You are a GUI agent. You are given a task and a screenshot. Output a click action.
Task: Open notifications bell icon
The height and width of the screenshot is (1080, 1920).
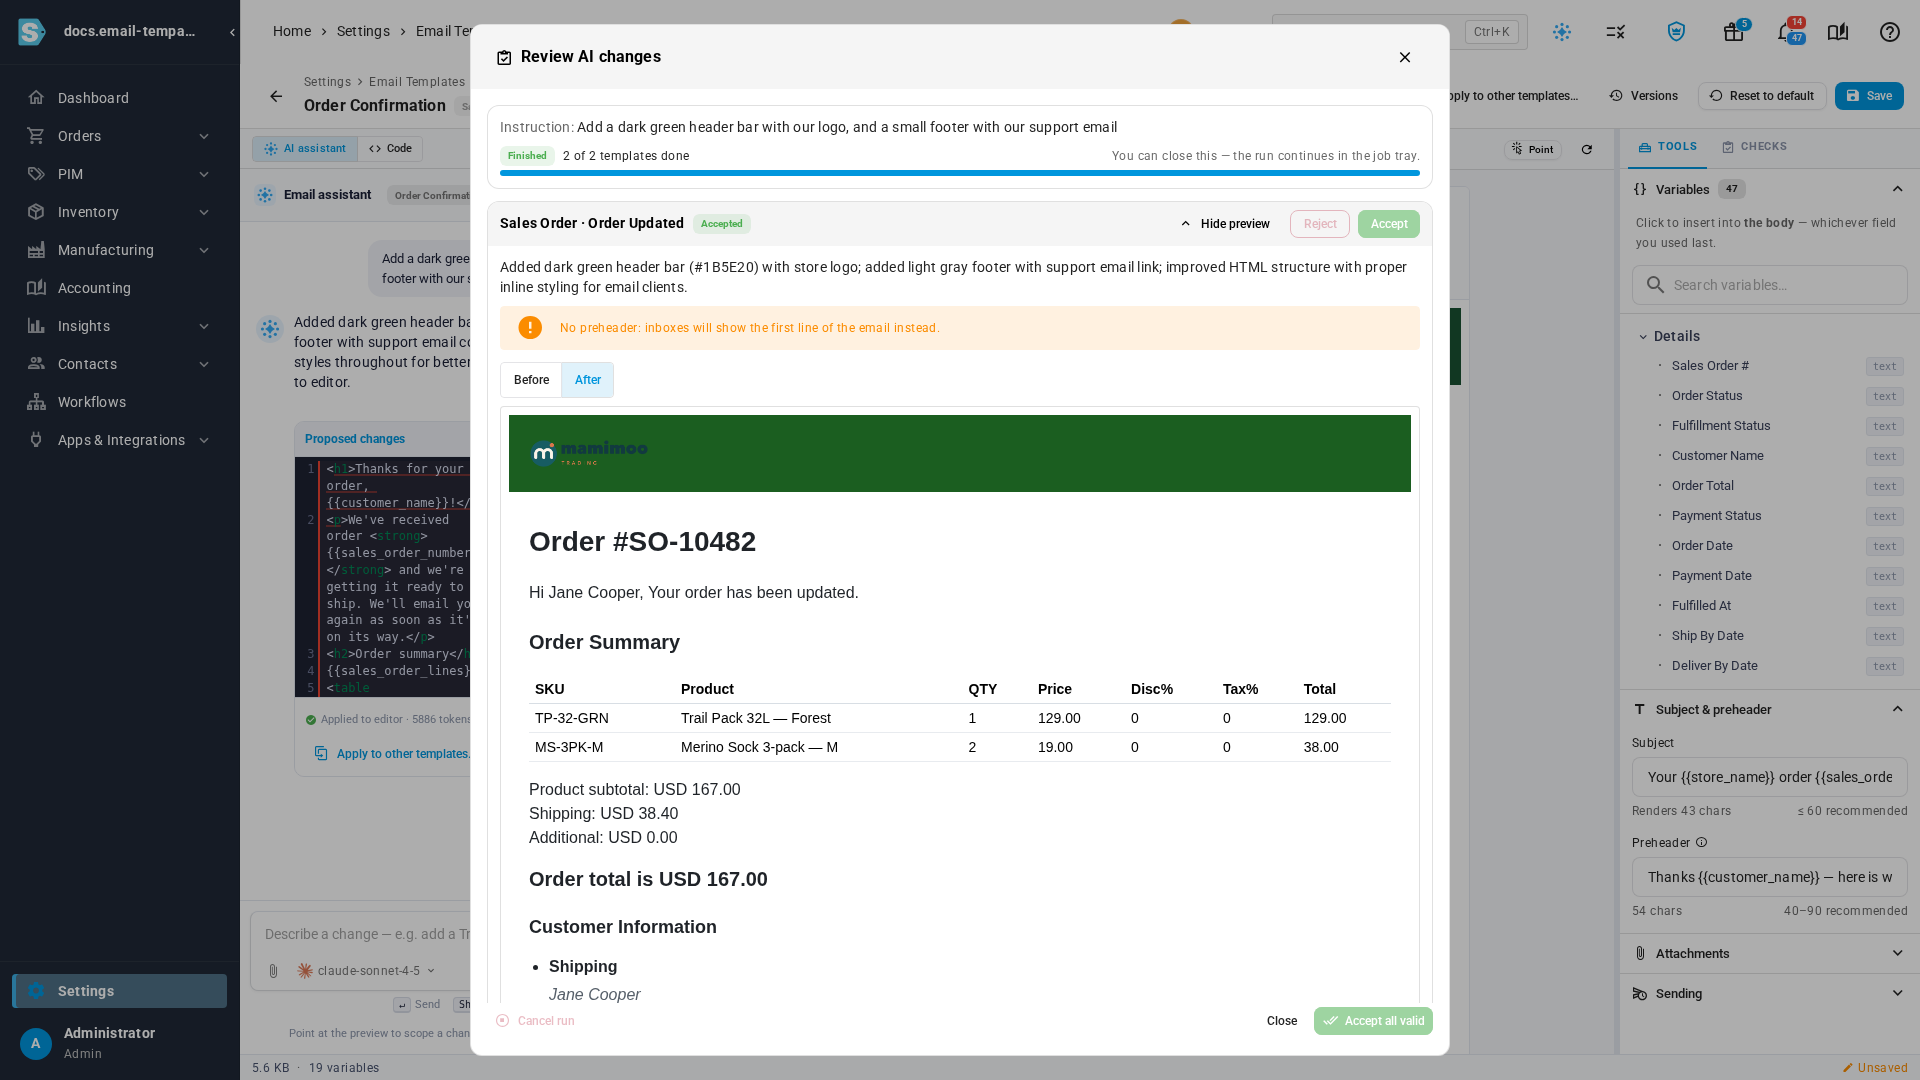(x=1786, y=32)
